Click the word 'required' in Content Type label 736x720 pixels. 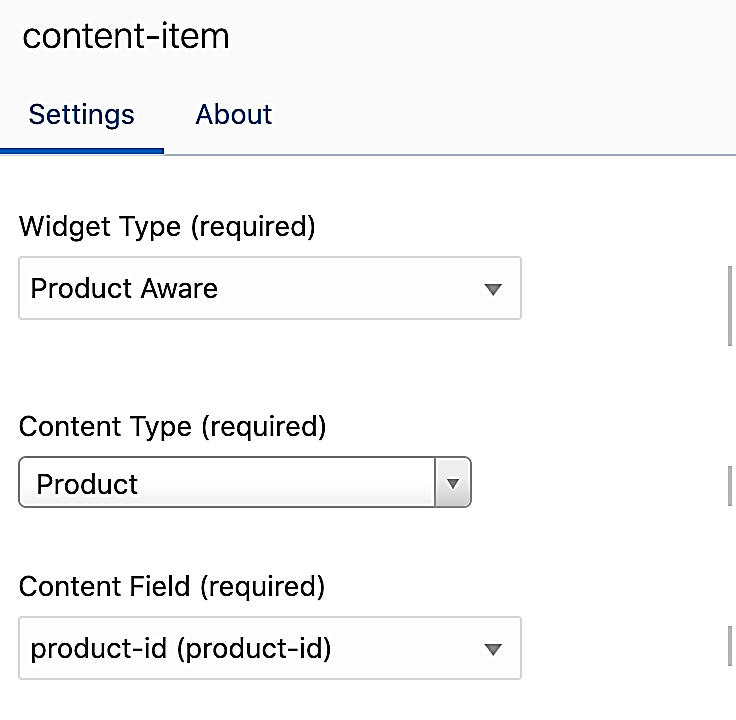click(x=263, y=427)
